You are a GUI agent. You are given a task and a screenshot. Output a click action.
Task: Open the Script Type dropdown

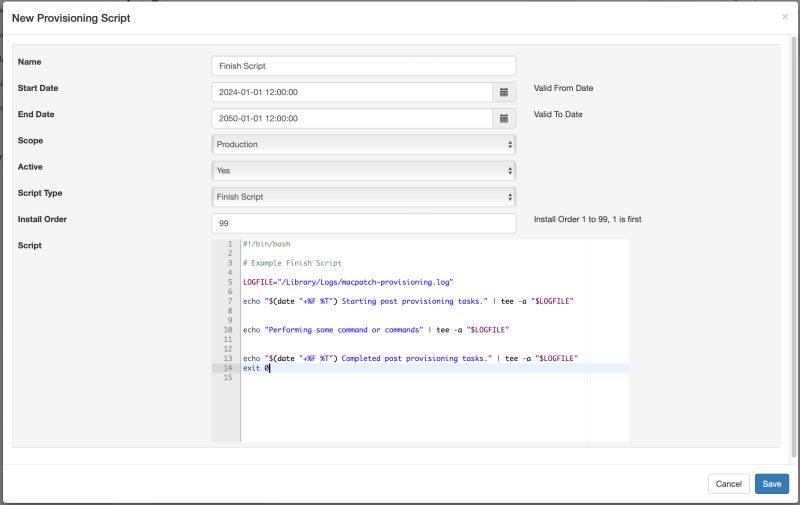(363, 197)
